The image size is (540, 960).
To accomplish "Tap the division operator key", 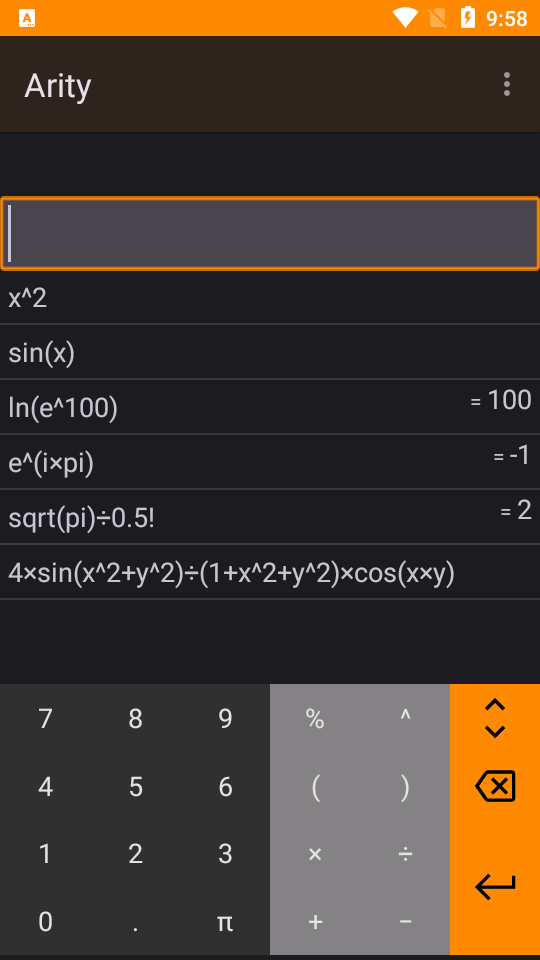I will coord(405,853).
